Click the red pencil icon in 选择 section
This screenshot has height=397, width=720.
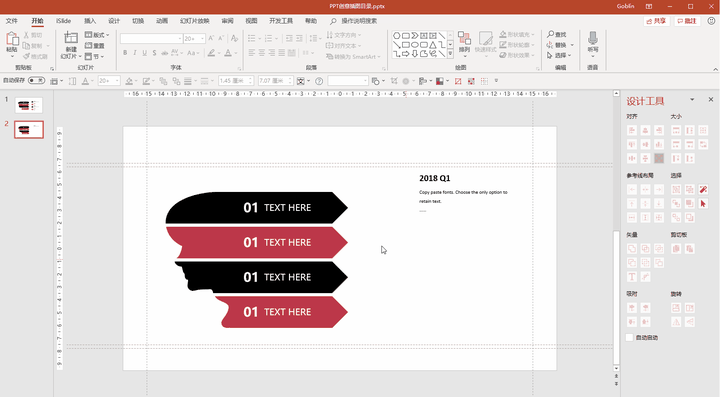(x=703, y=190)
